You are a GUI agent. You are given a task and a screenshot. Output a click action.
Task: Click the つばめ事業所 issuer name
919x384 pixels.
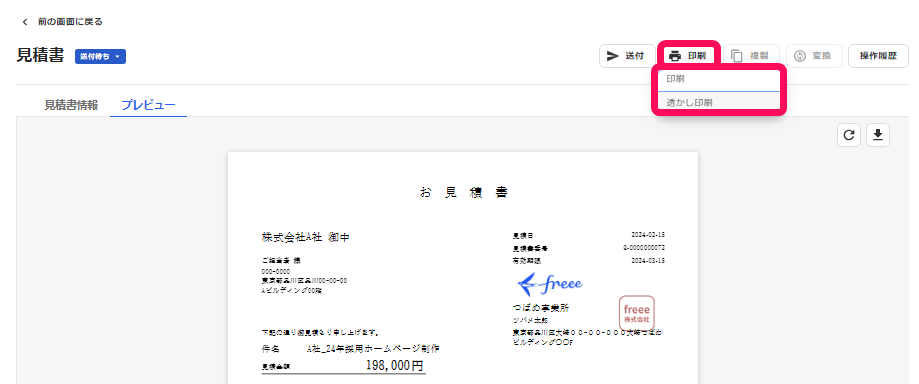tap(540, 308)
